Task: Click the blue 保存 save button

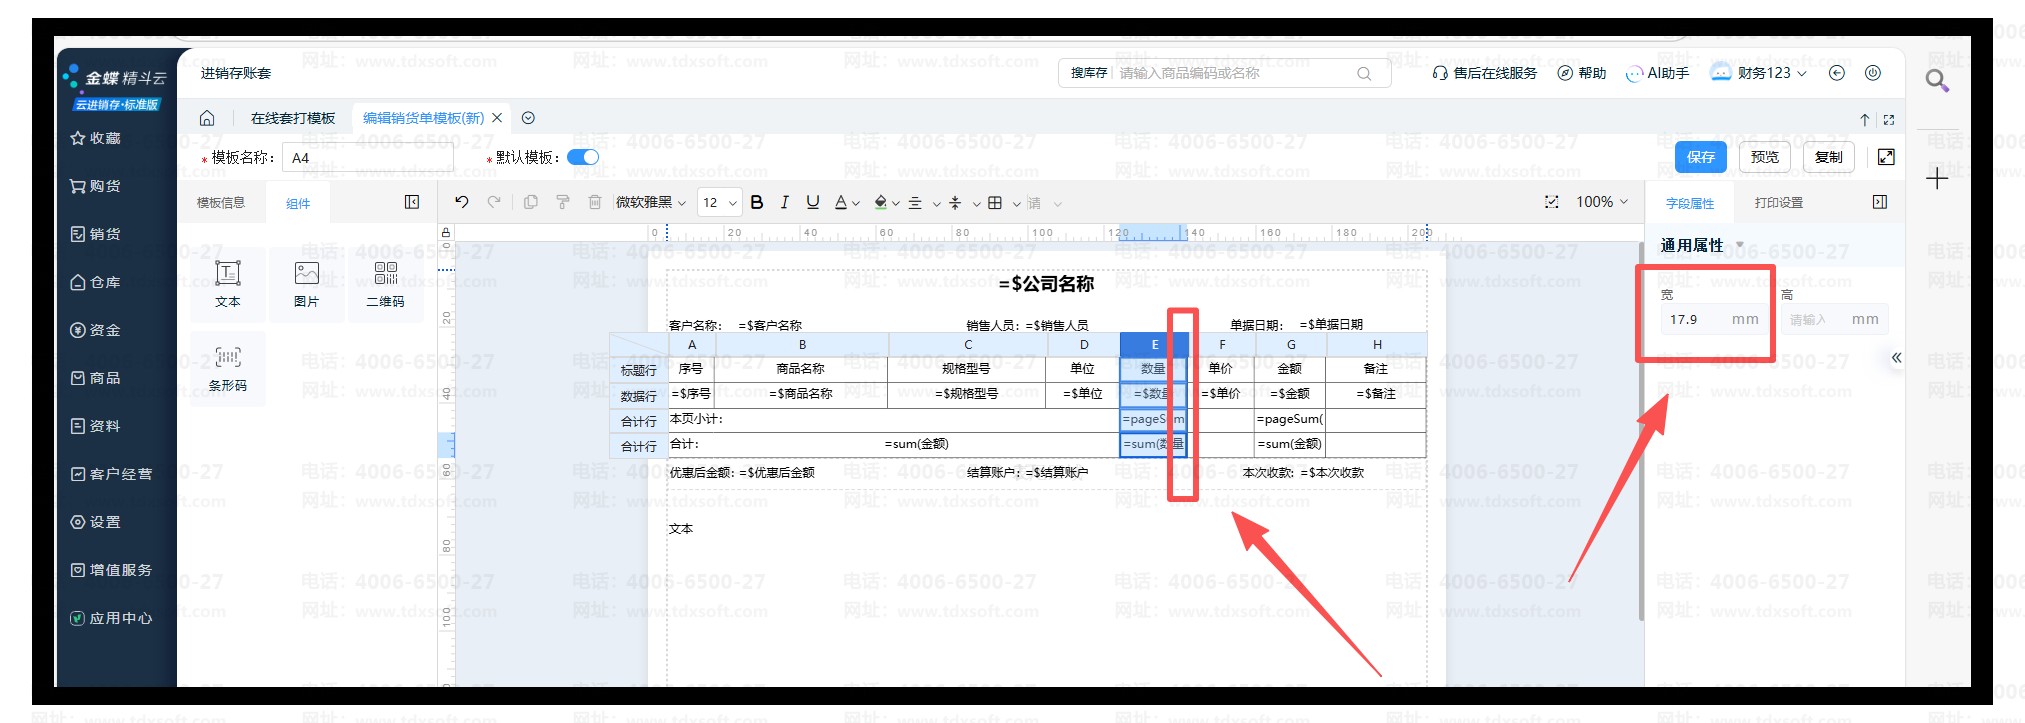Action: (x=1700, y=157)
